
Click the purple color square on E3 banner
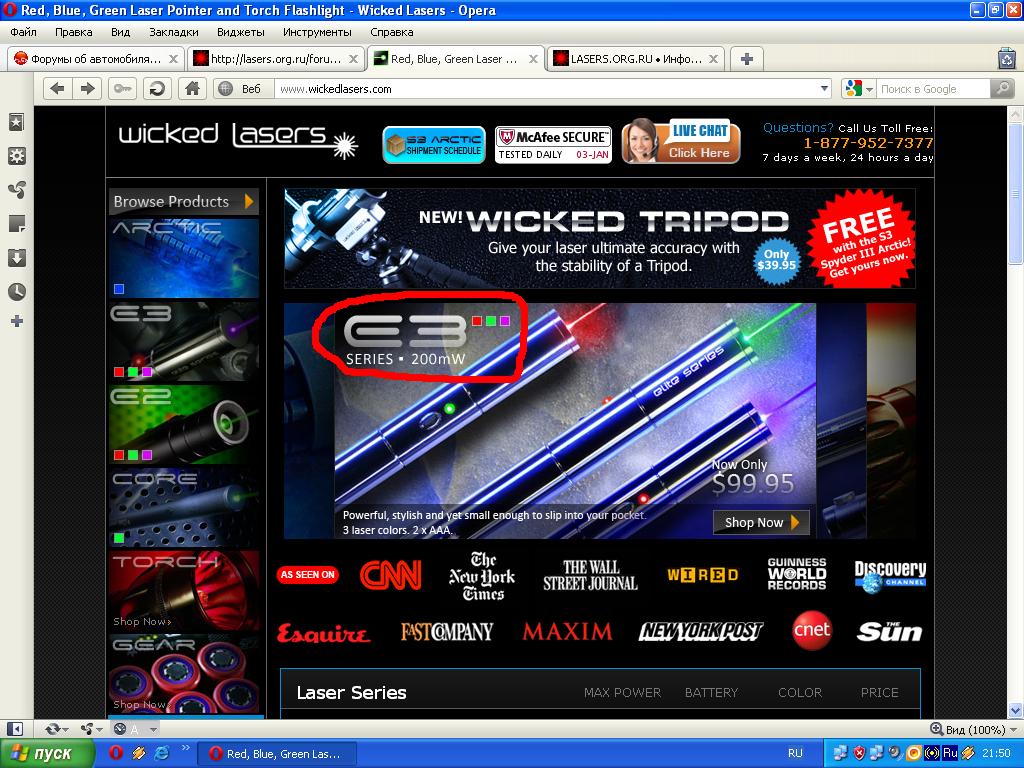click(x=504, y=321)
